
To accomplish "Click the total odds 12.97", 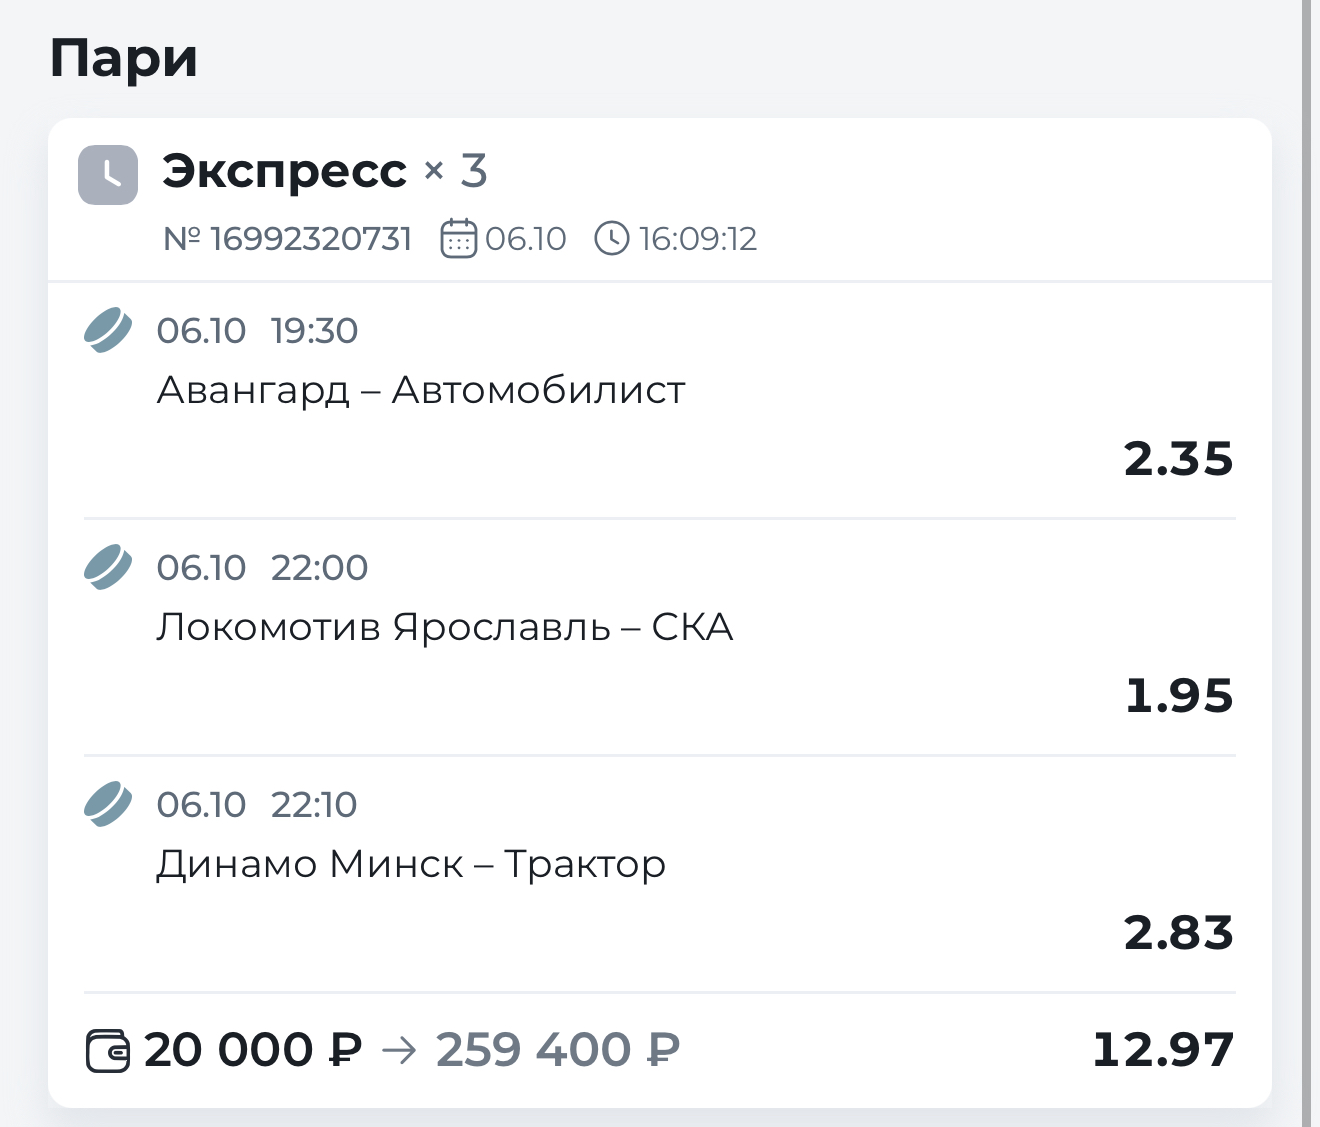I will point(1163,1050).
